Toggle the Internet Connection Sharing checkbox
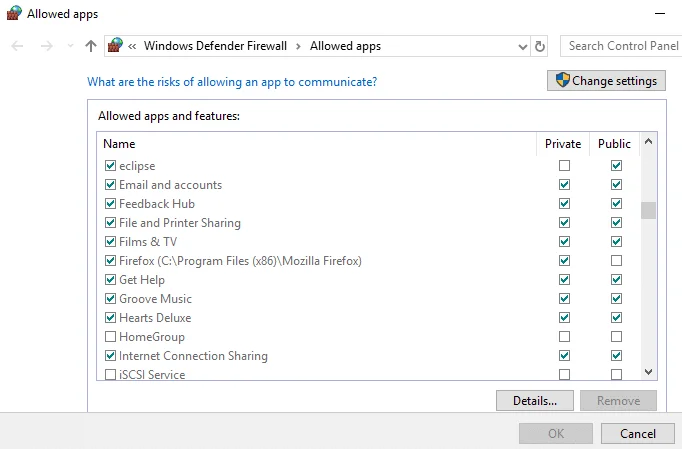 tap(110, 355)
